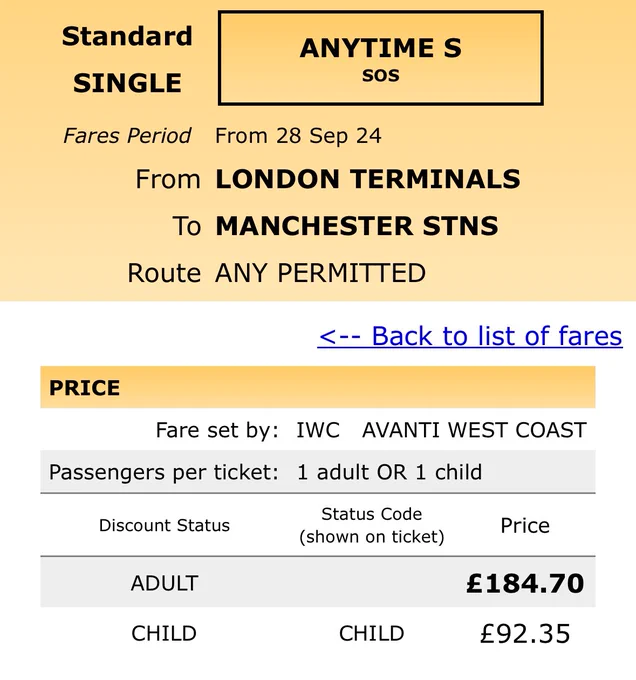This screenshot has height=680, width=636.
Task: Select the From 28 Sep 24 fares period
Action: pos(298,136)
